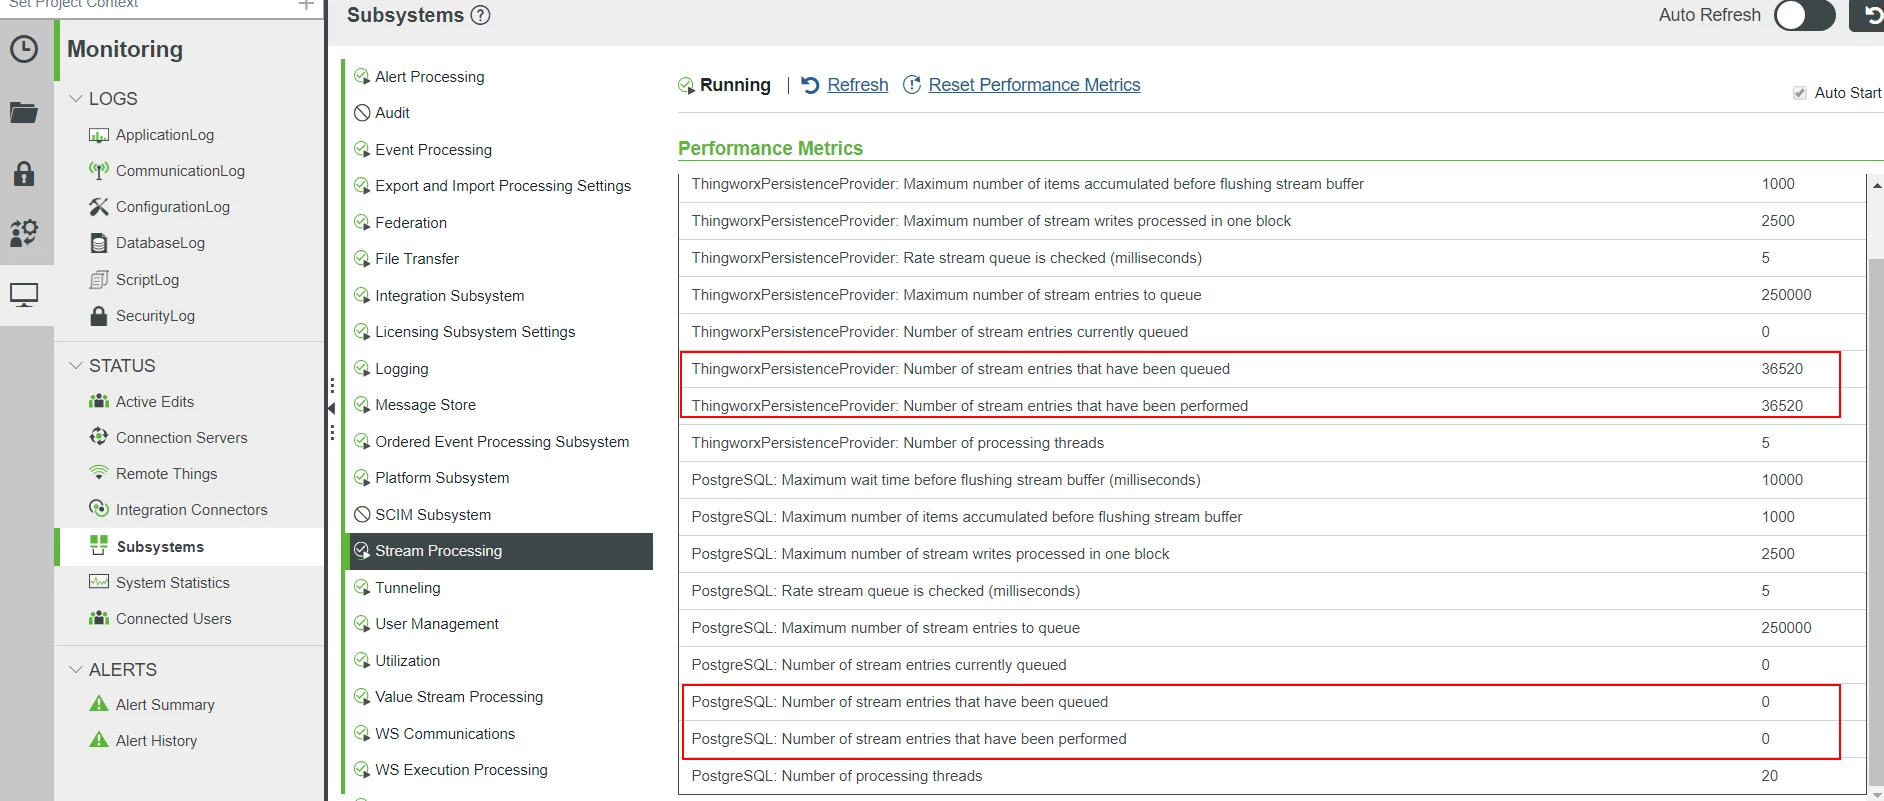Click the value 36520 for entries queued

tap(1782, 369)
